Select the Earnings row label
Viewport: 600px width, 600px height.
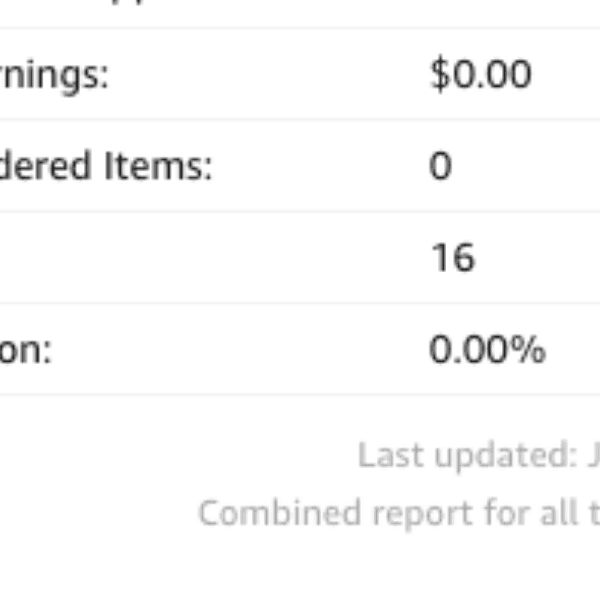click(54, 75)
